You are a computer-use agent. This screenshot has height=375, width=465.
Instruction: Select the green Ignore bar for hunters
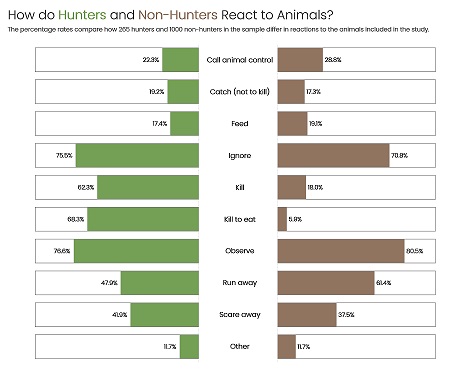pos(137,155)
